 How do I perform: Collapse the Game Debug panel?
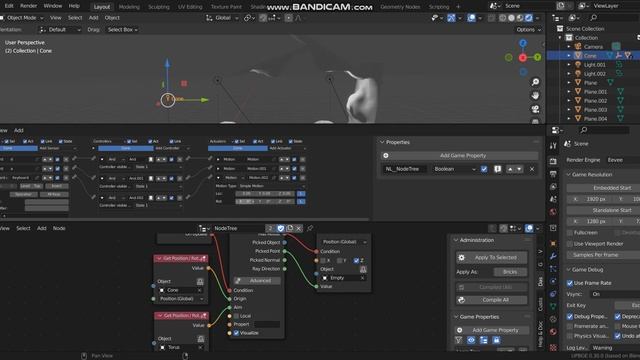coord(569,269)
